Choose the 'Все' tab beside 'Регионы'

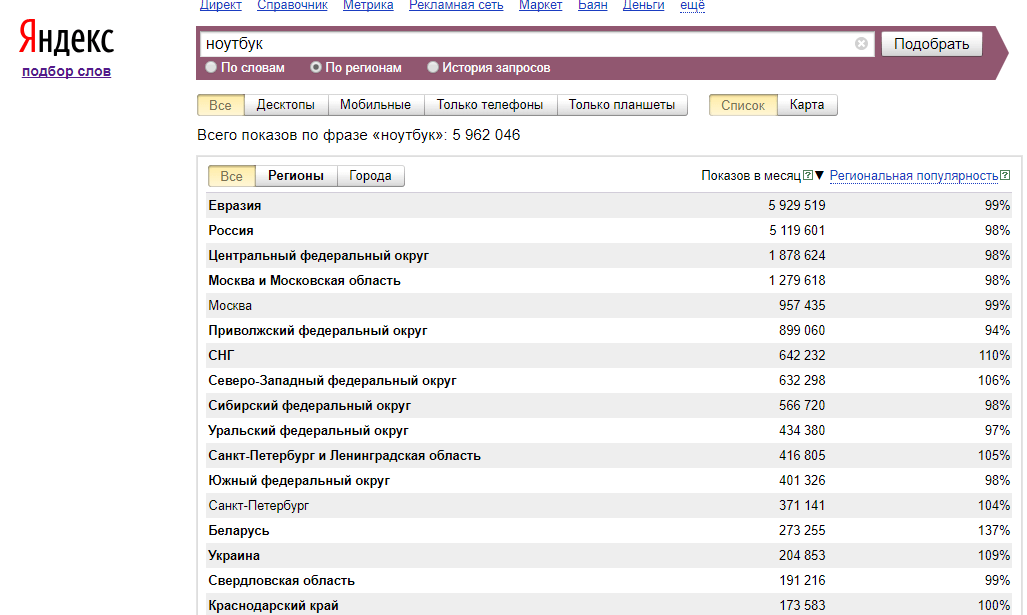tap(231, 176)
